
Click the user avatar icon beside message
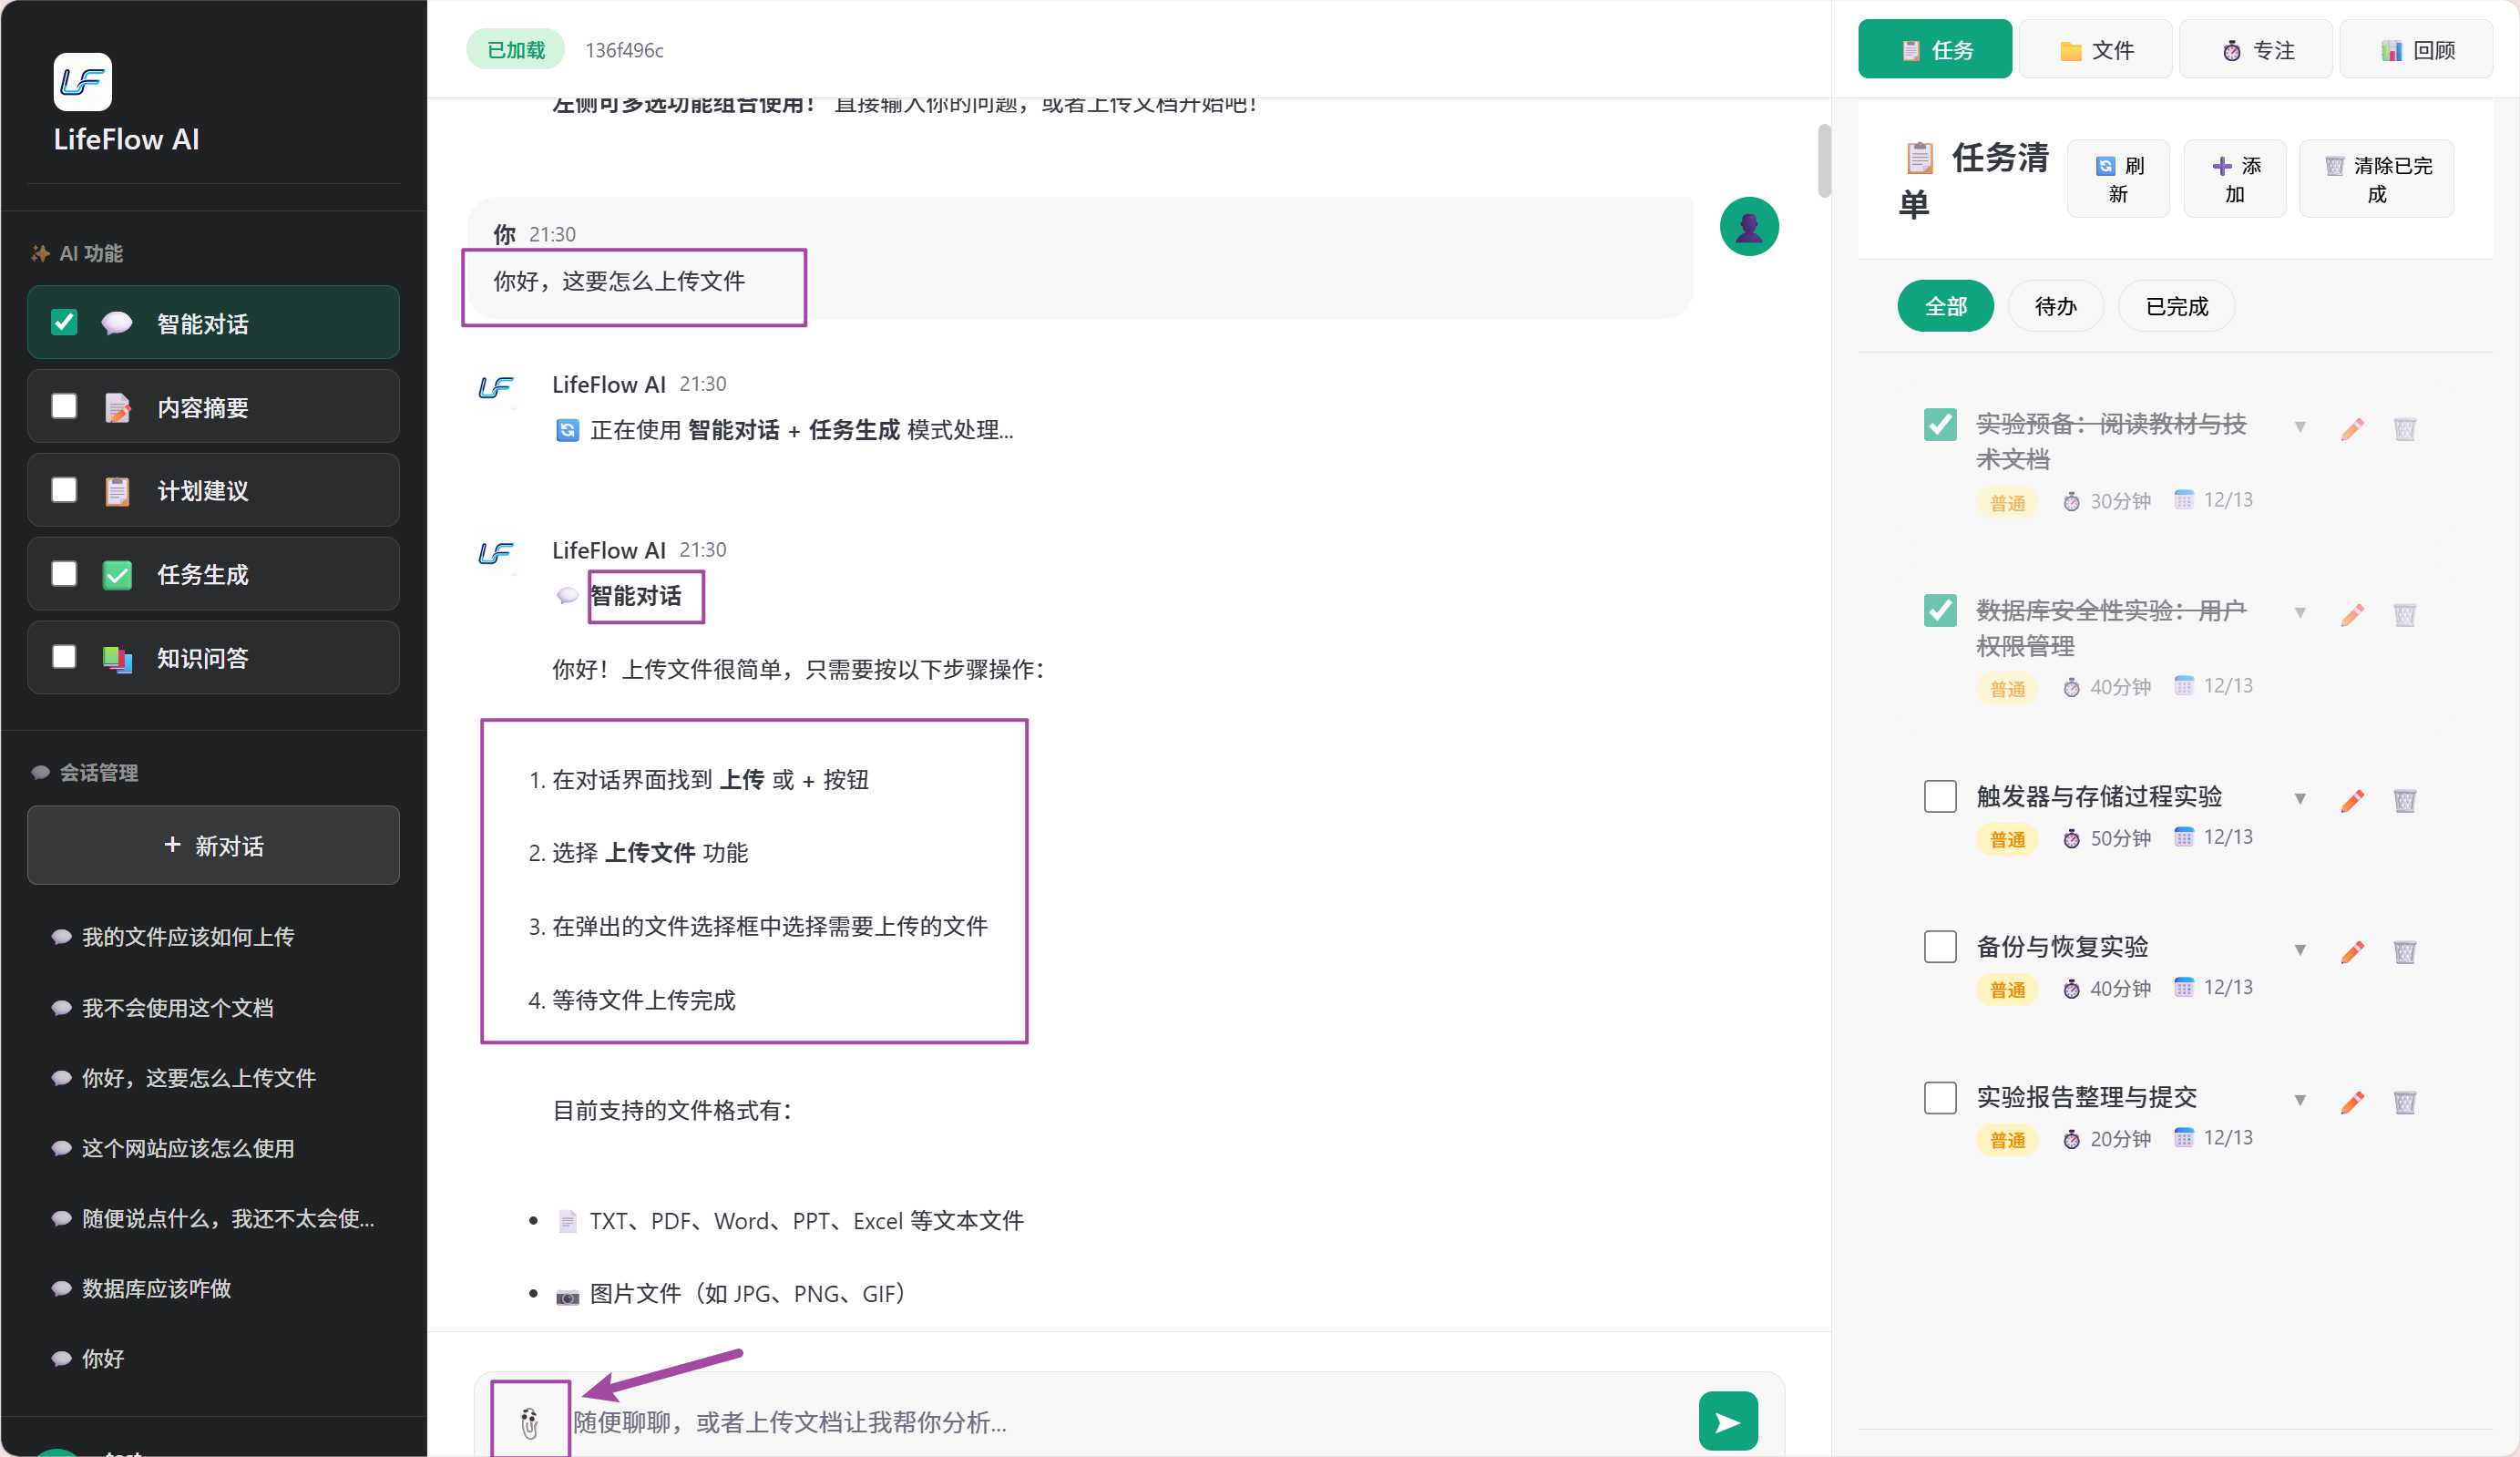tap(1748, 227)
